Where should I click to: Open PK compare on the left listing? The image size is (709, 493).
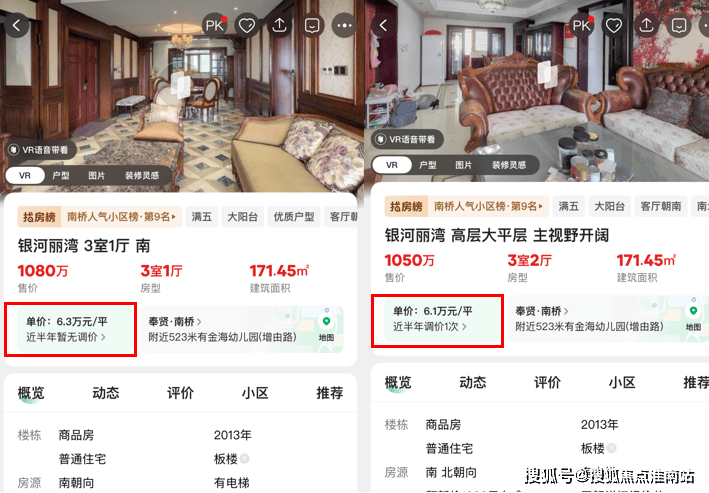click(215, 25)
